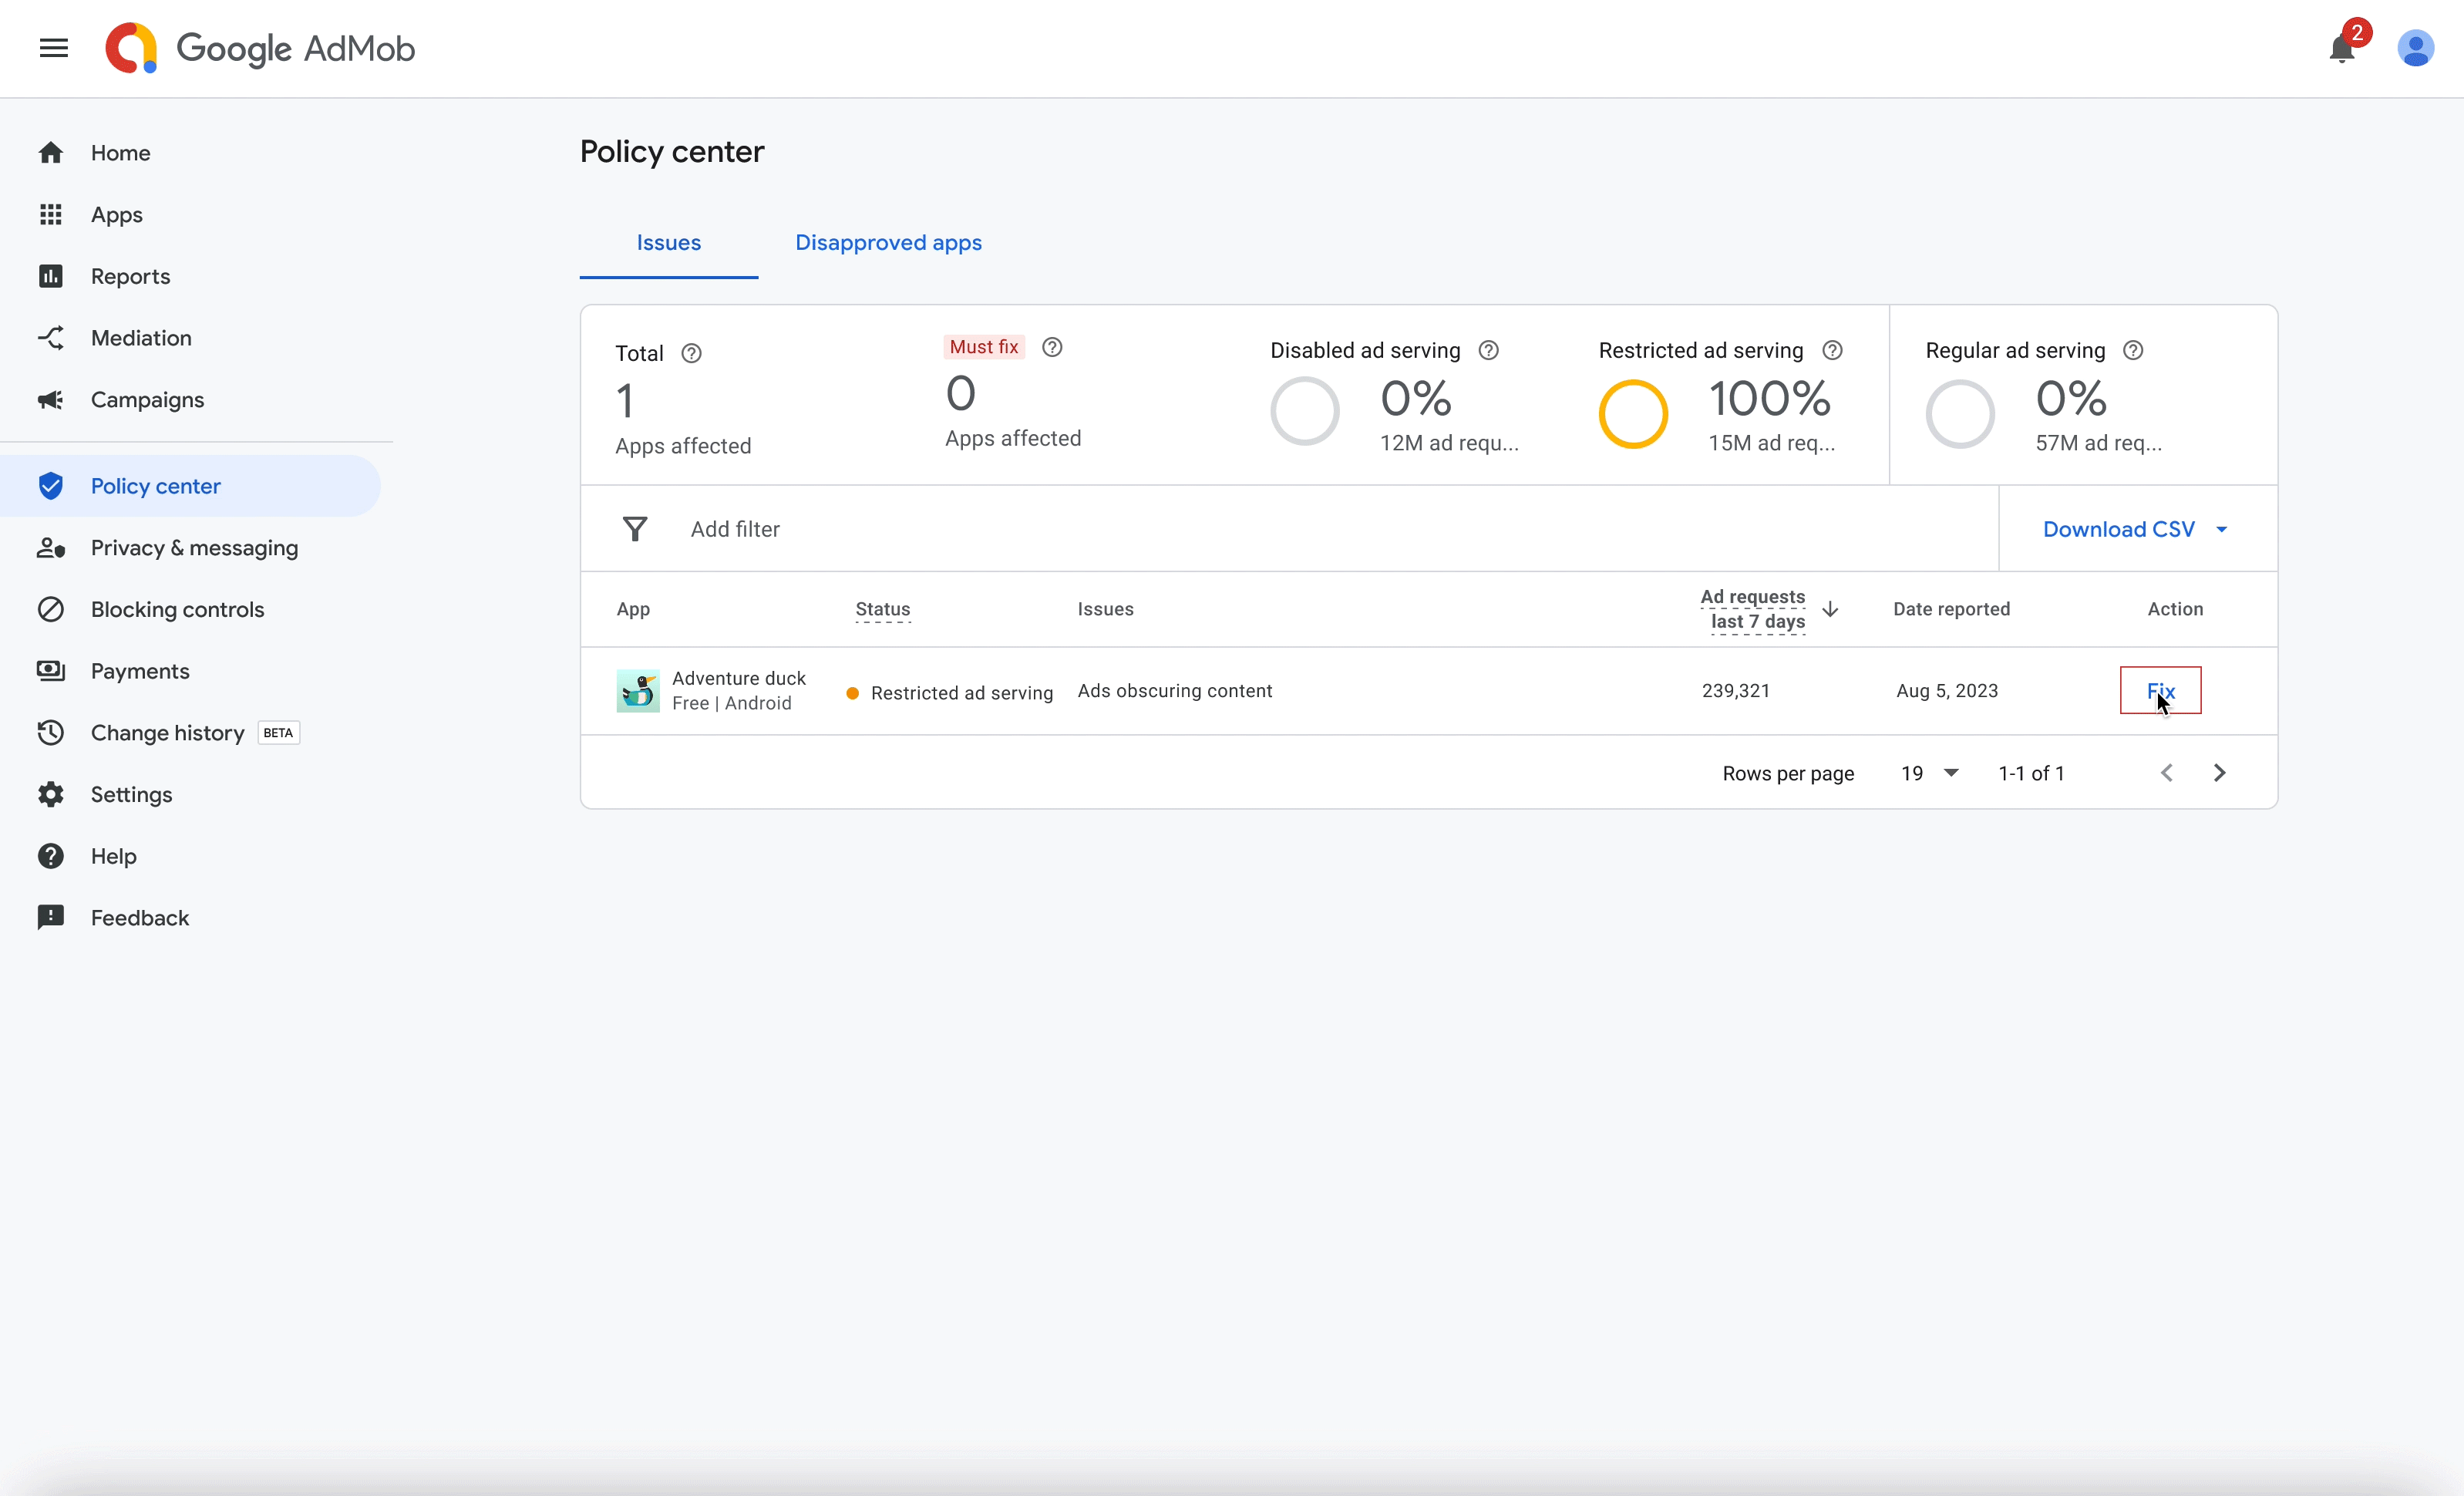Click help icon next to Restricted ad serving
Image resolution: width=2464 pixels, height=1496 pixels.
pyautogui.click(x=1832, y=350)
